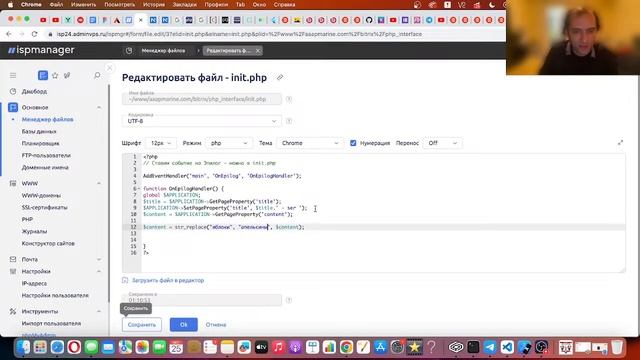Viewport: 640px width, 360px height.
Task: Open the Закладки menu in the menu bar
Action: coord(184,5)
